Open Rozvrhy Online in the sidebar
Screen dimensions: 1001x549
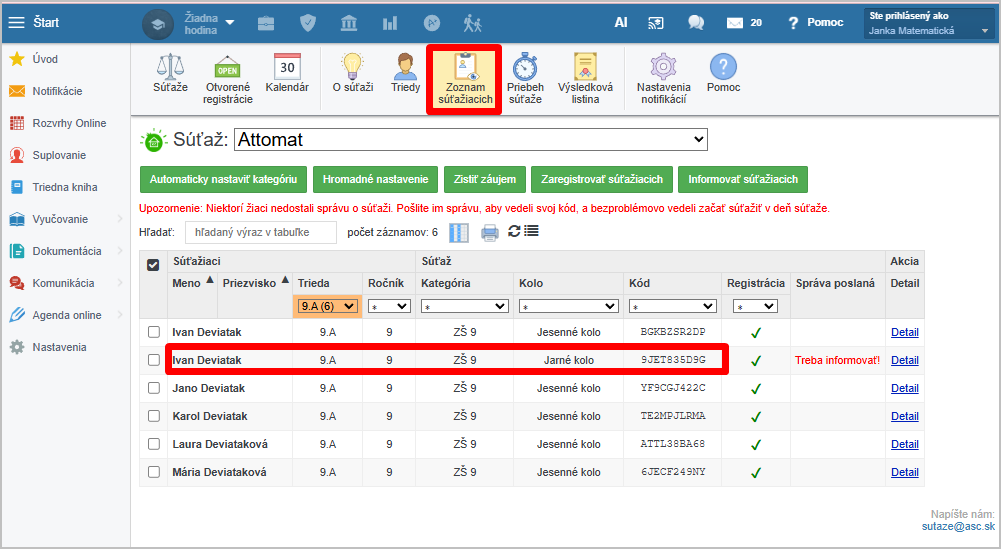(x=68, y=123)
